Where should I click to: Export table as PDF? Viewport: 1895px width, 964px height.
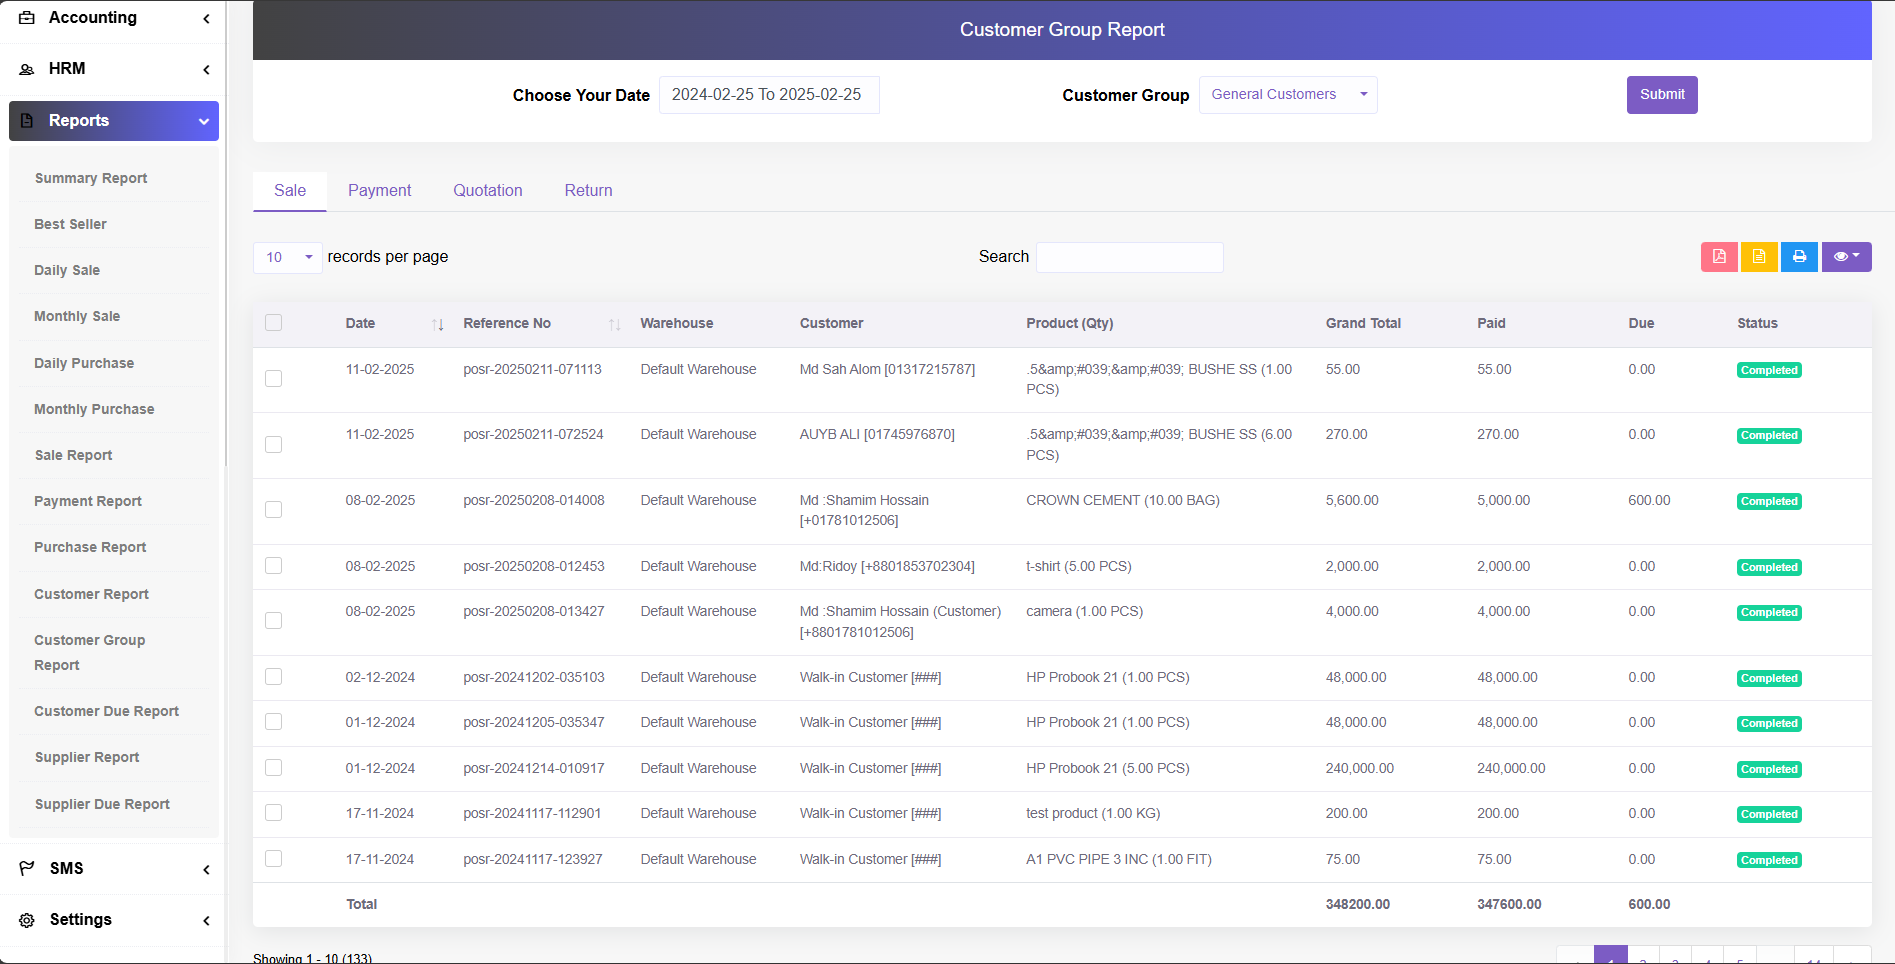tap(1718, 257)
